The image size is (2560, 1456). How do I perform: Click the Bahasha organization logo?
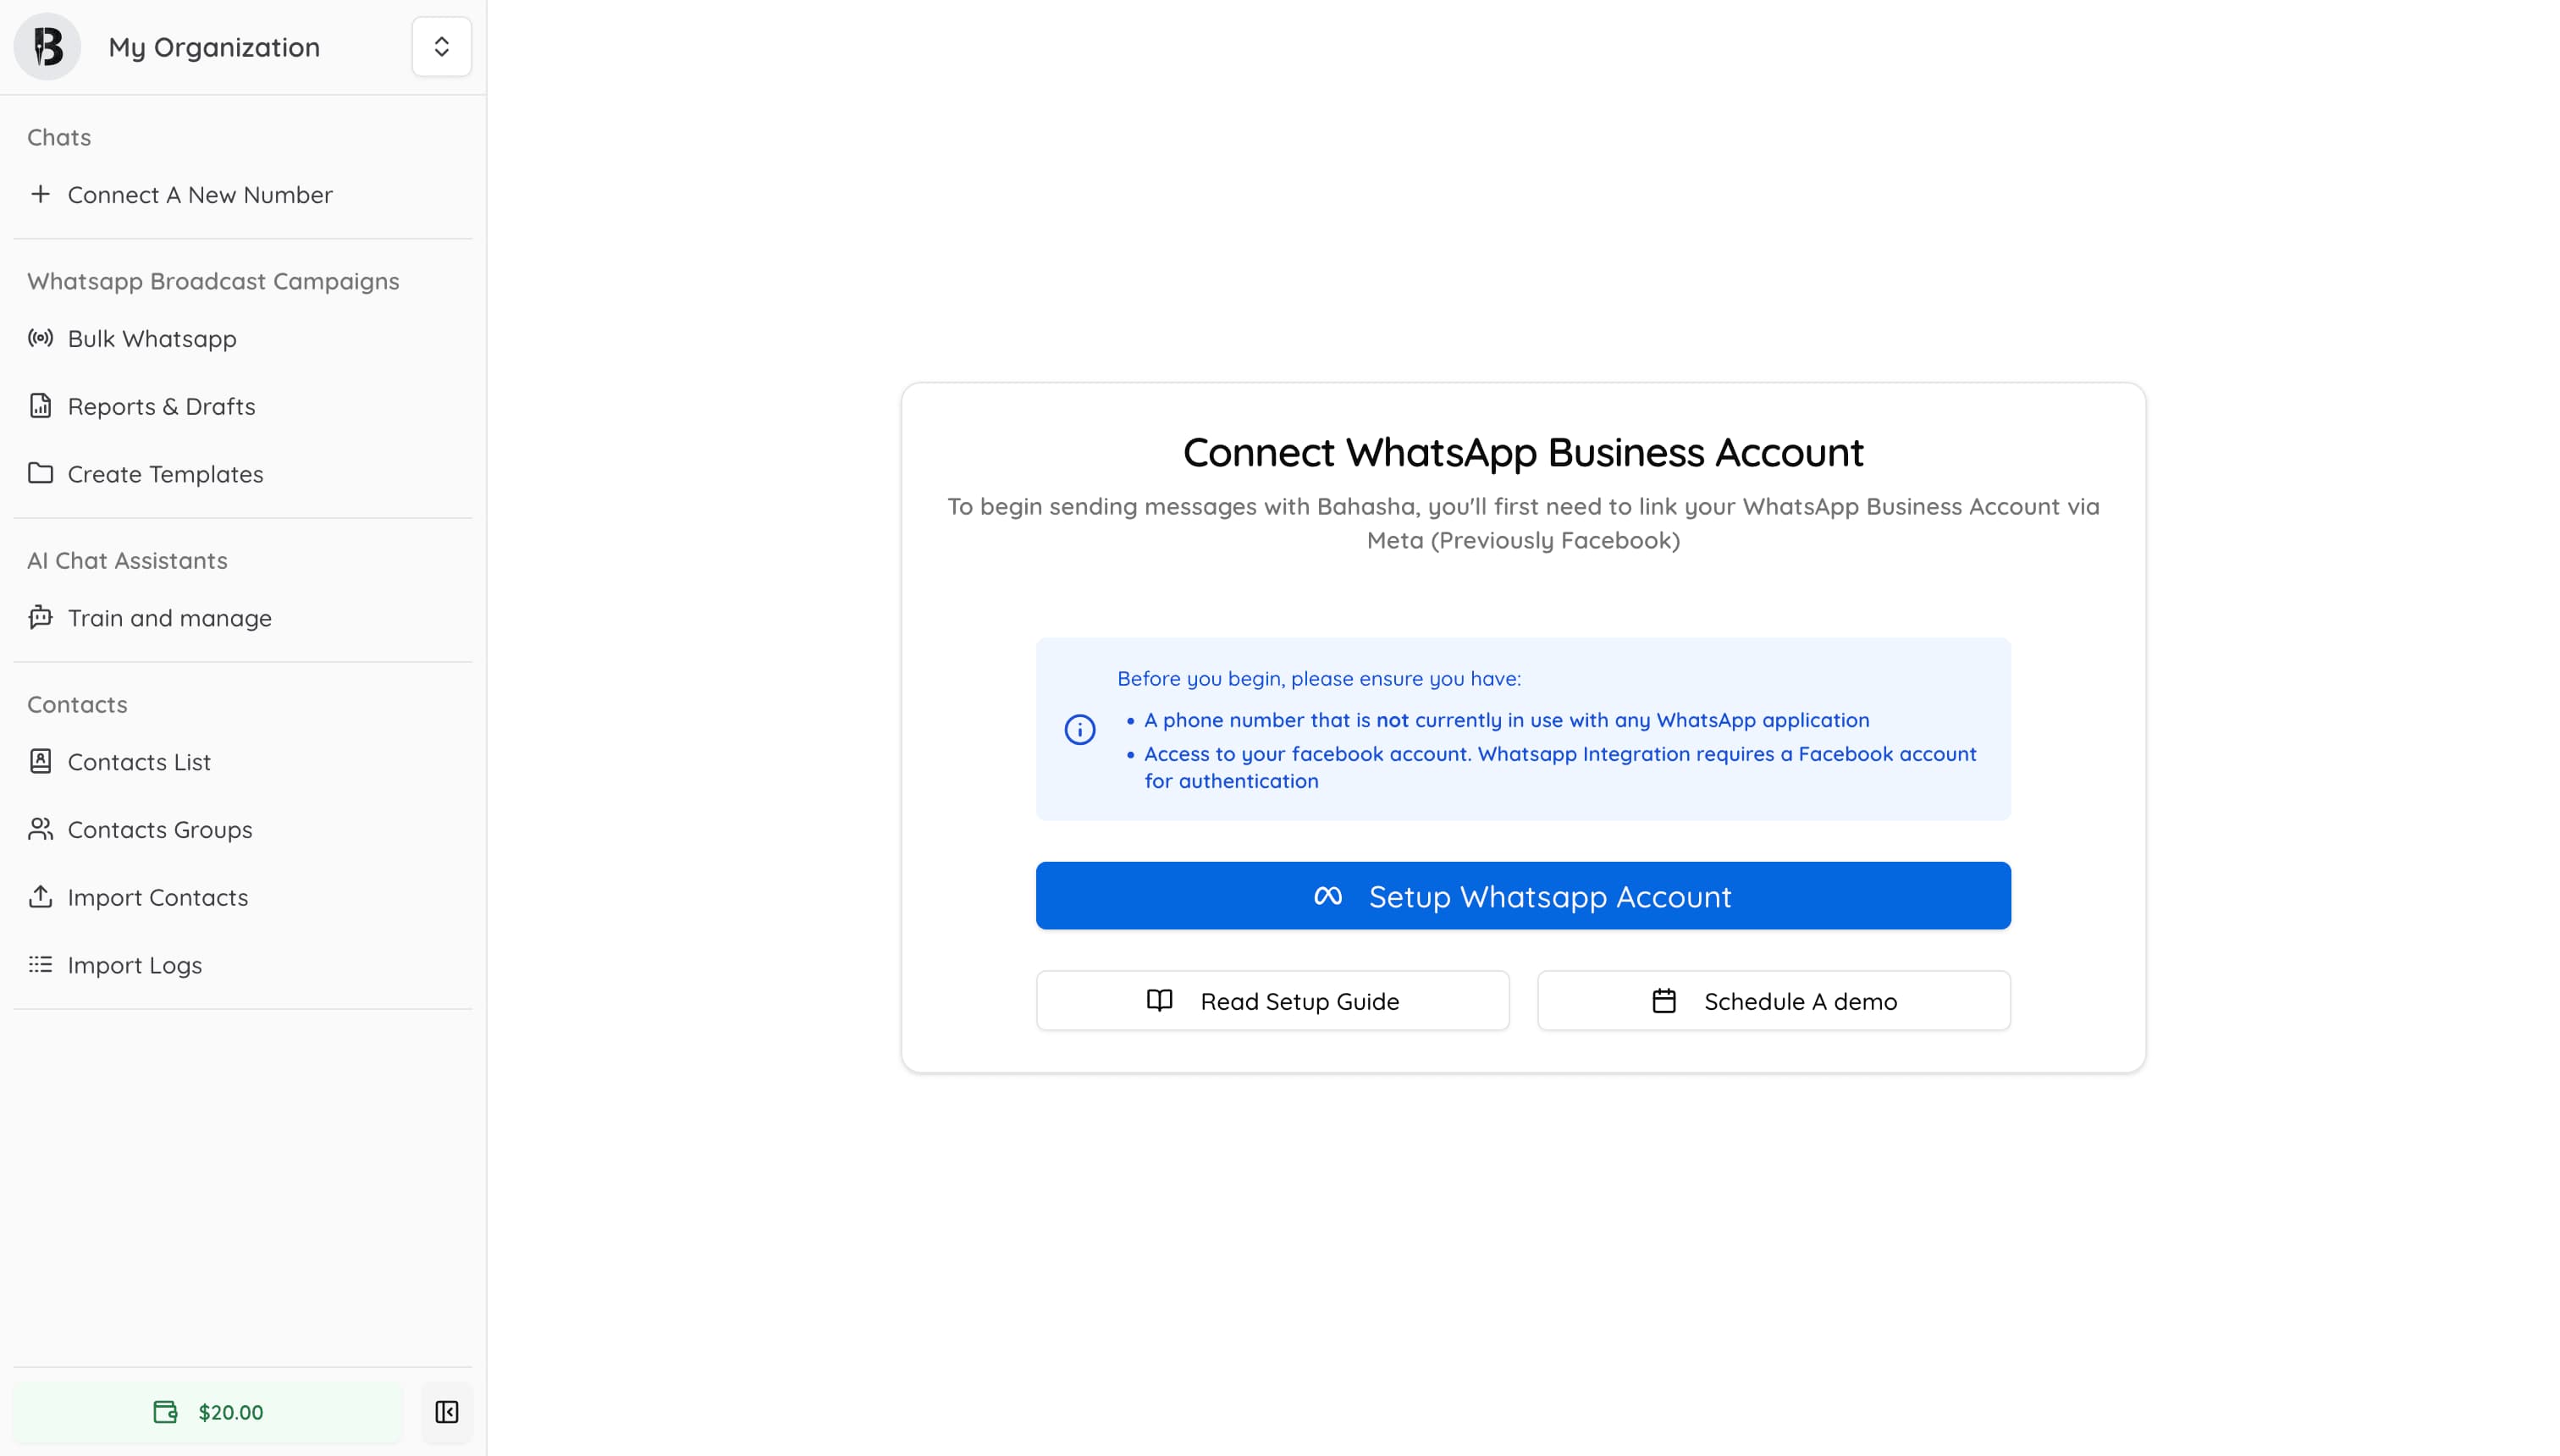(47, 46)
